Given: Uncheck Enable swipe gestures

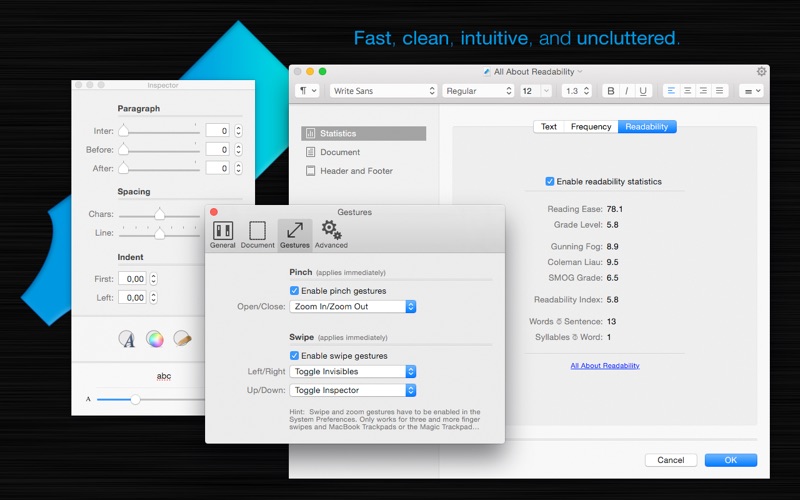Looking at the screenshot, I should point(294,356).
